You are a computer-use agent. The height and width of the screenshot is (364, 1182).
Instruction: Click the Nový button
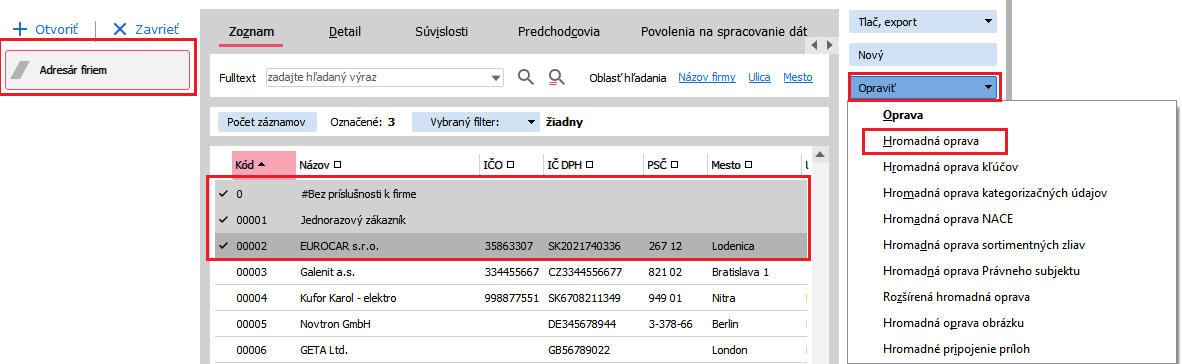(x=923, y=55)
